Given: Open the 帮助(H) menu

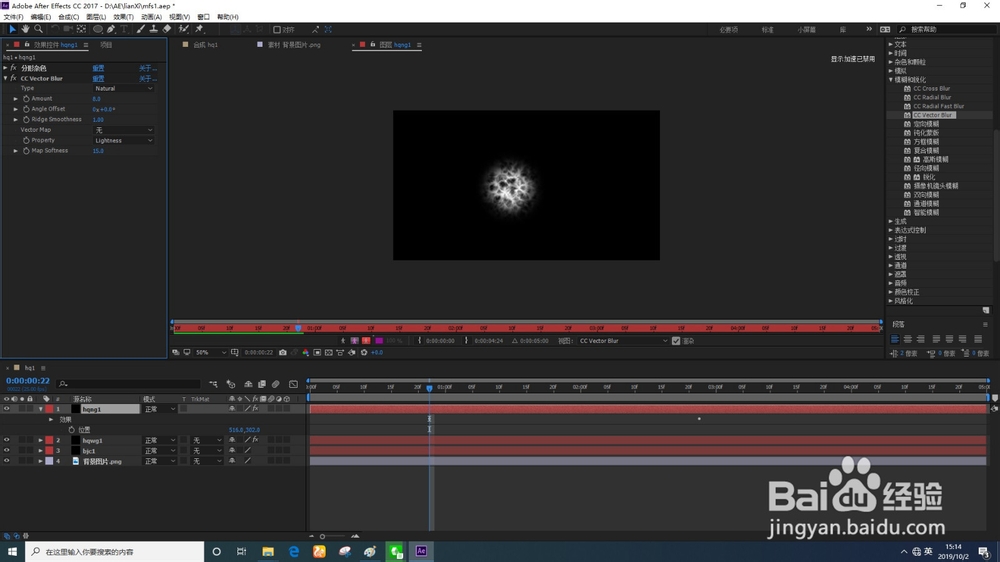Looking at the screenshot, I should pos(228,17).
